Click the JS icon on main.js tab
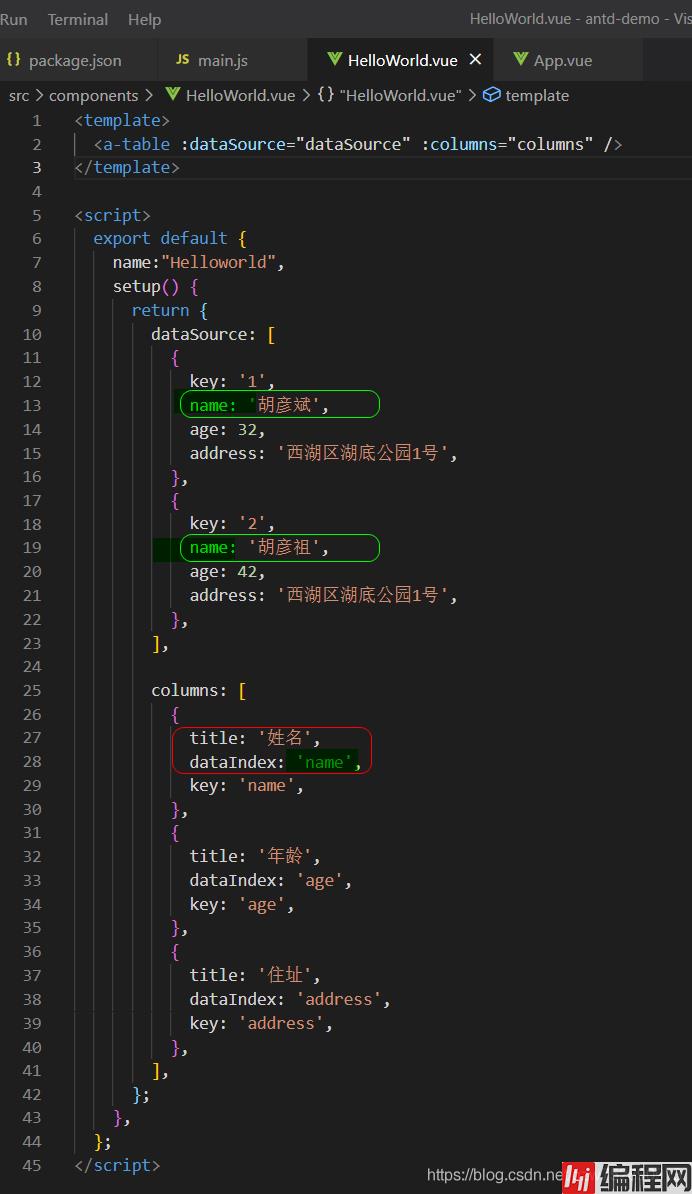The width and height of the screenshot is (692, 1194). pos(182,60)
